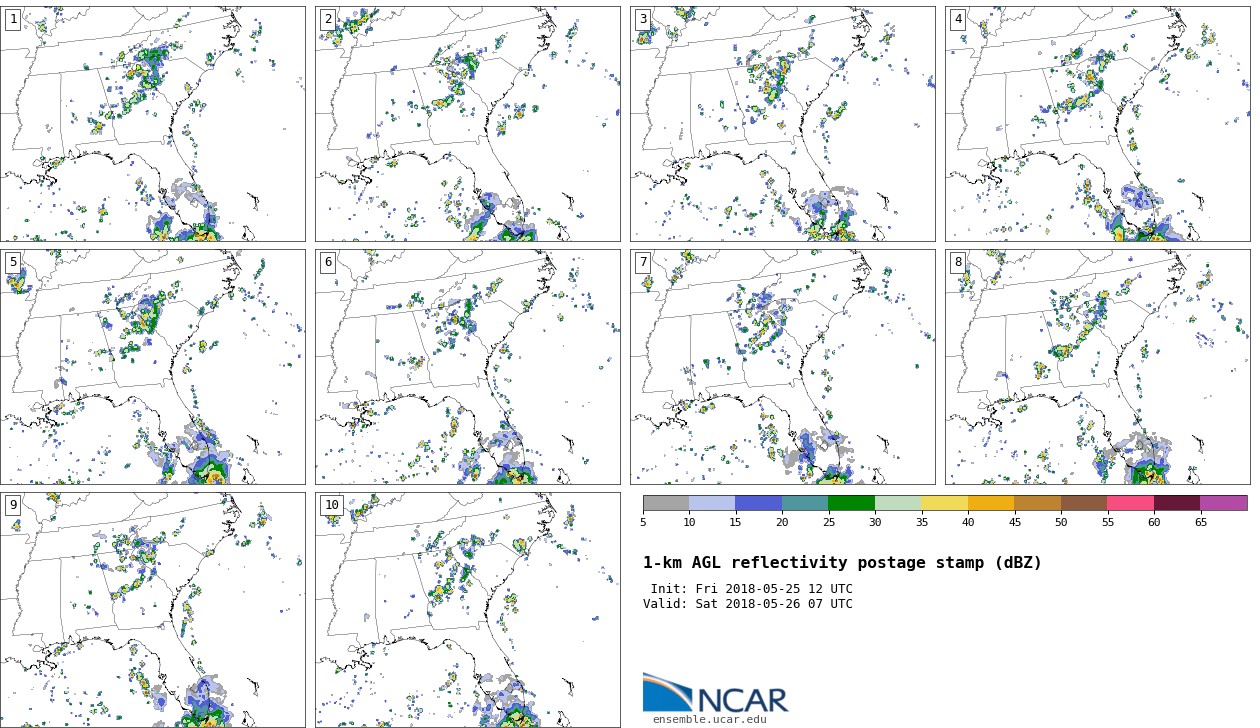Click the gray 5-10 dBZ swatch
Image resolution: width=1260 pixels, height=728 pixels.
pos(666,503)
